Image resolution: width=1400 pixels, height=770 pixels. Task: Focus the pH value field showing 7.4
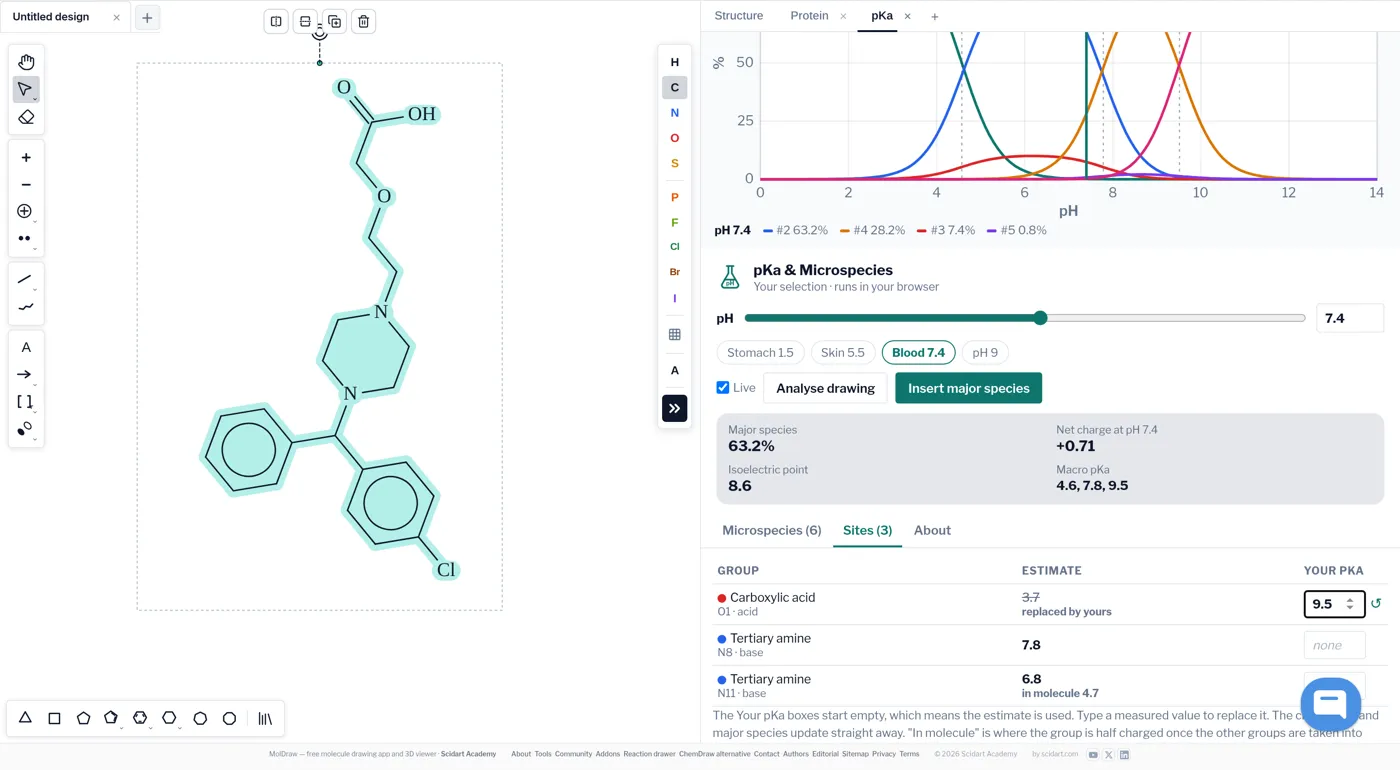click(x=1349, y=318)
